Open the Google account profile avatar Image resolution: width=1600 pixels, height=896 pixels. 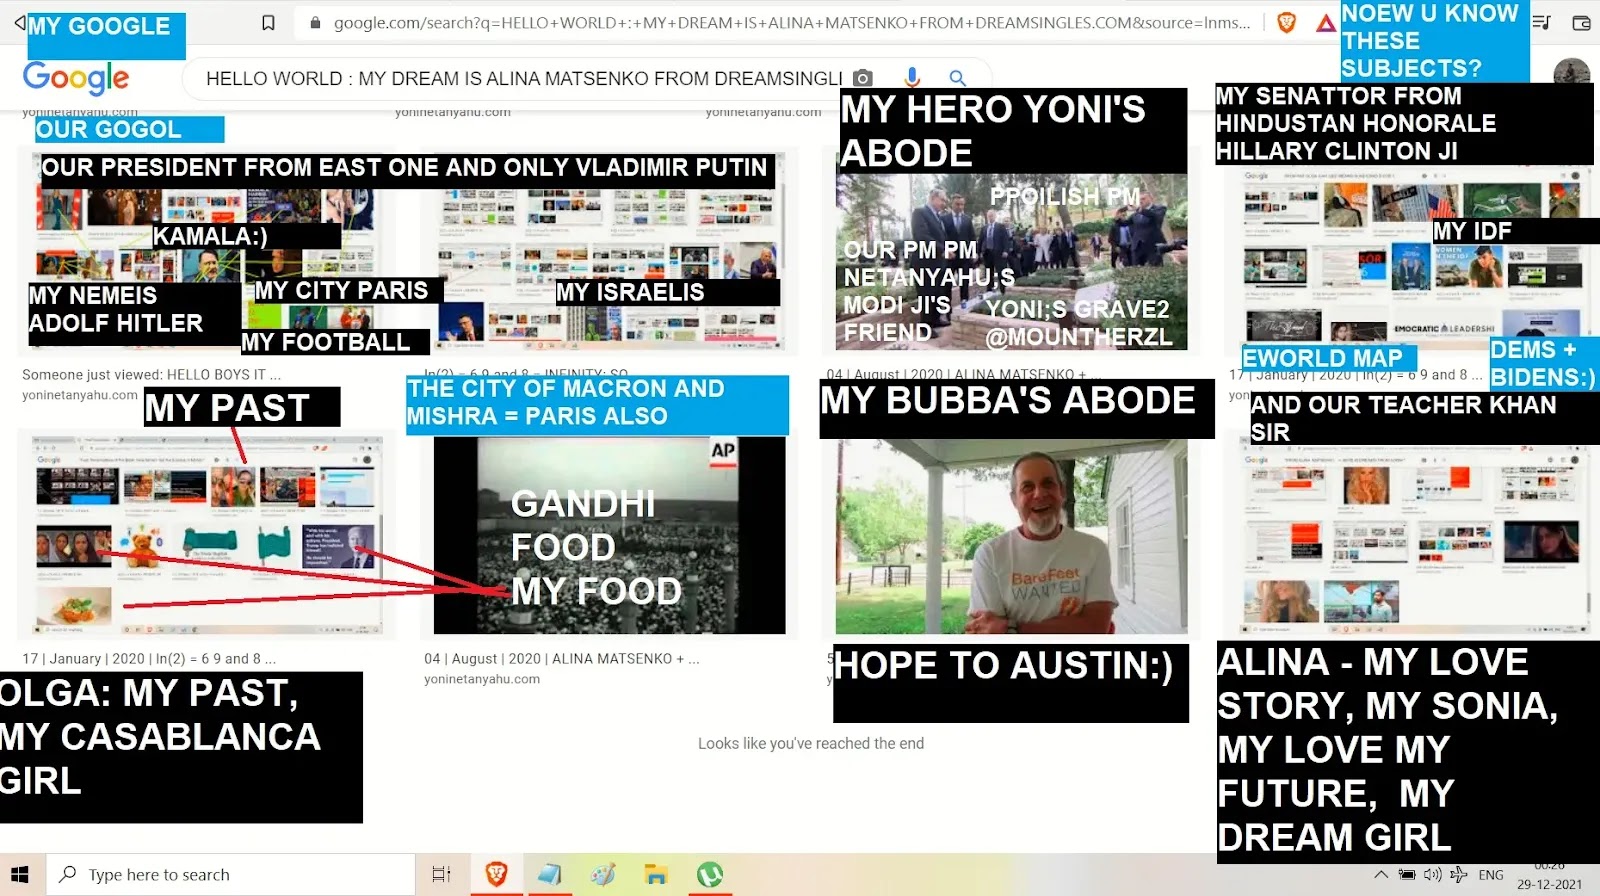pos(1571,74)
